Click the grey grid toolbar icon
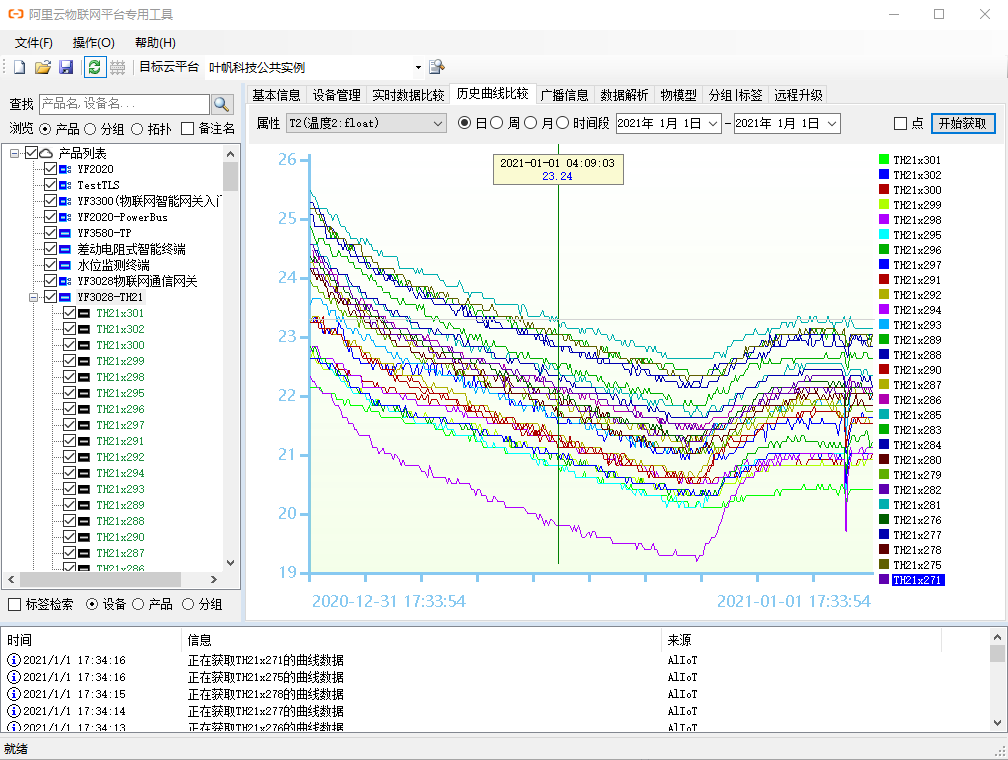1008x760 pixels. click(x=117, y=67)
